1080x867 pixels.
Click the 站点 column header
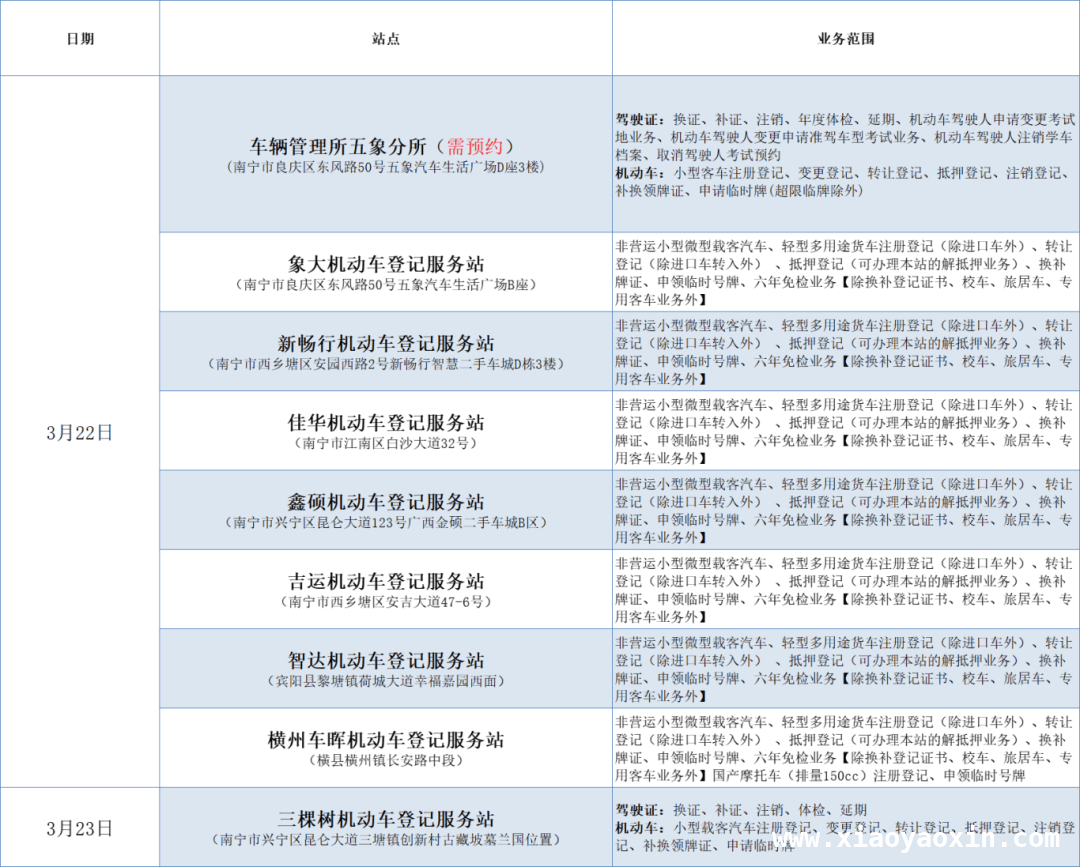(386, 39)
